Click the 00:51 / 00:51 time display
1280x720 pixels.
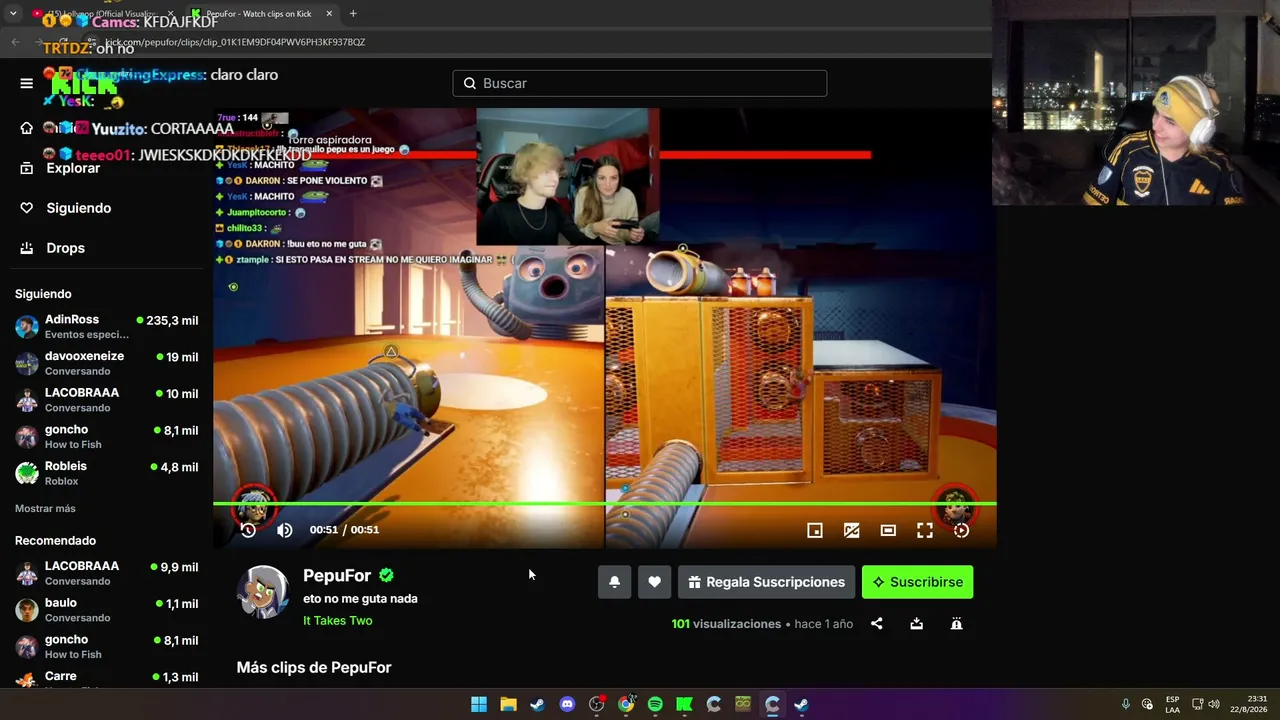[344, 530]
